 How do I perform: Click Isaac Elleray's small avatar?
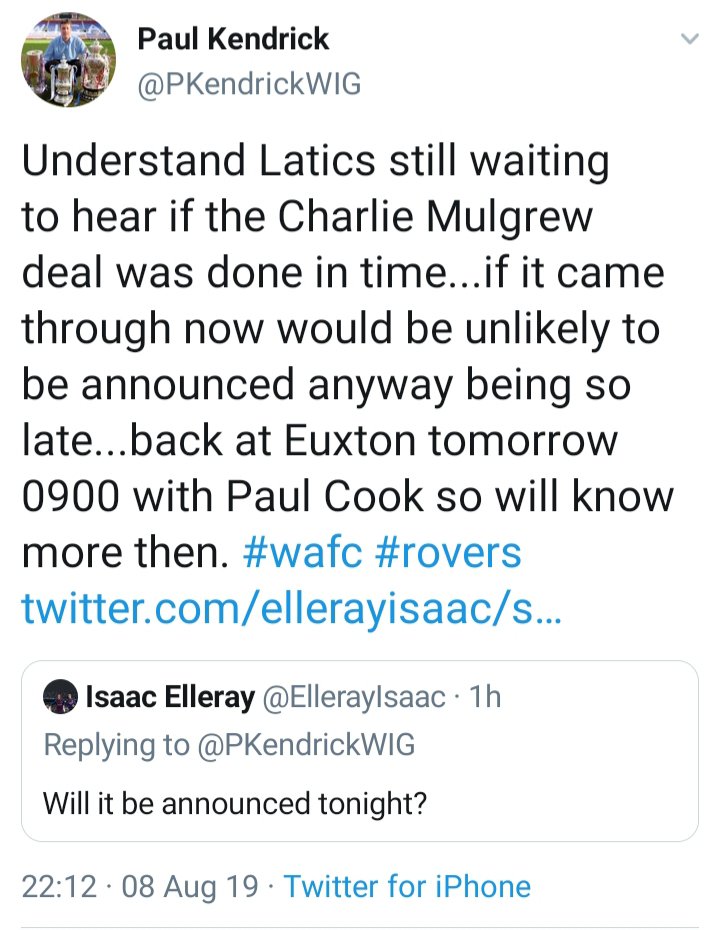60,698
